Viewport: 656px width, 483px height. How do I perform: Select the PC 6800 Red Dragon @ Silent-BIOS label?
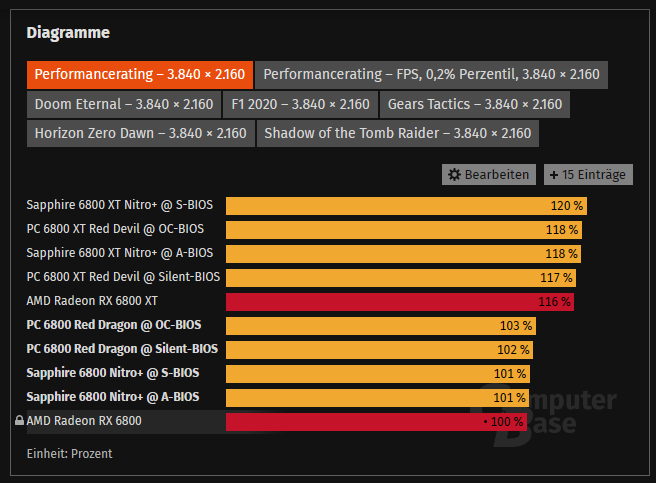[122, 349]
